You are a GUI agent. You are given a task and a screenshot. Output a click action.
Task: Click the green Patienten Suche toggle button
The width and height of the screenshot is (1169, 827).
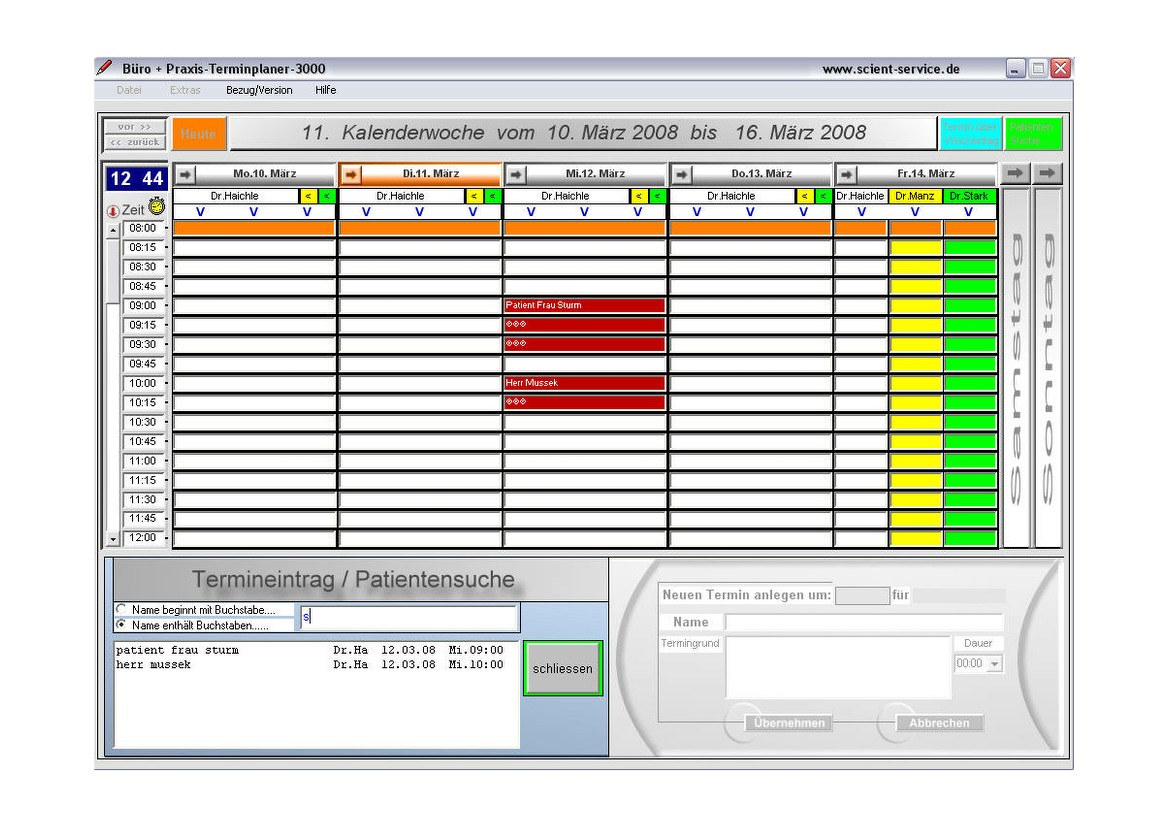[x=1033, y=134]
